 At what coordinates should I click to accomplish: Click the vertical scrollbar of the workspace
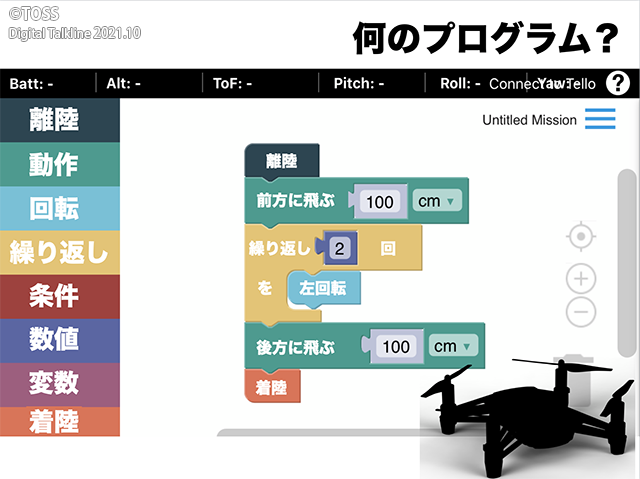[627, 260]
